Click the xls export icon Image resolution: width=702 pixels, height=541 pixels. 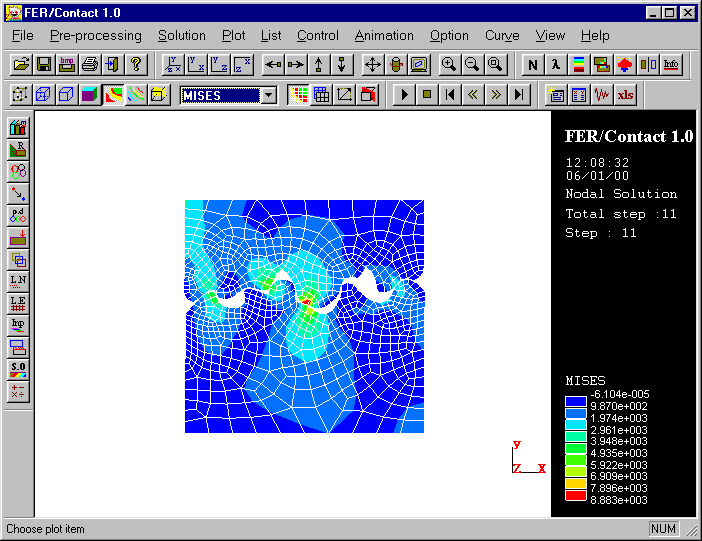tap(626, 95)
